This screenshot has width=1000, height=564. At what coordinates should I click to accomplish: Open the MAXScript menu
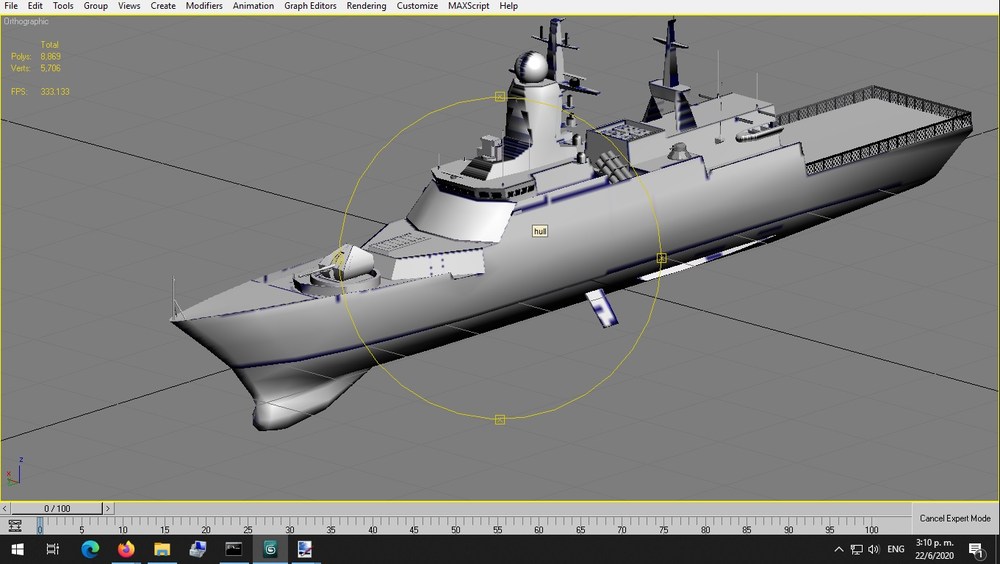pos(469,6)
